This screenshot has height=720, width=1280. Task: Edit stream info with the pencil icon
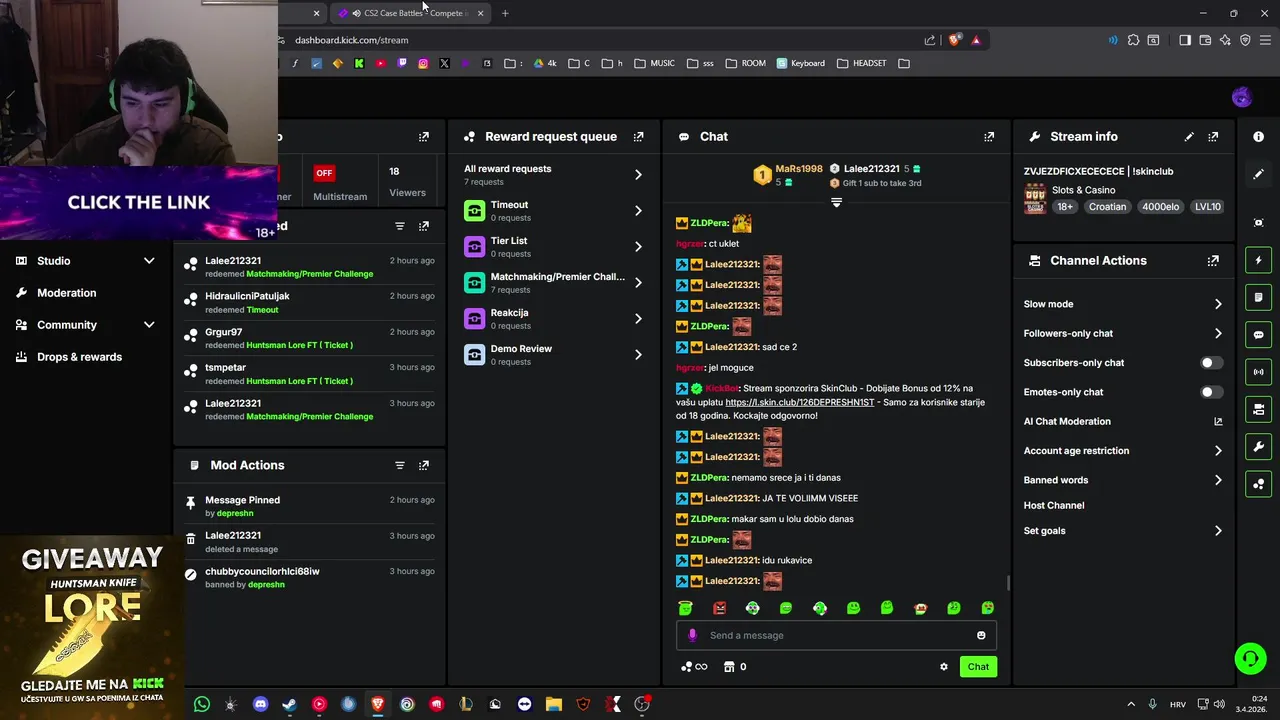pyautogui.click(x=1189, y=137)
